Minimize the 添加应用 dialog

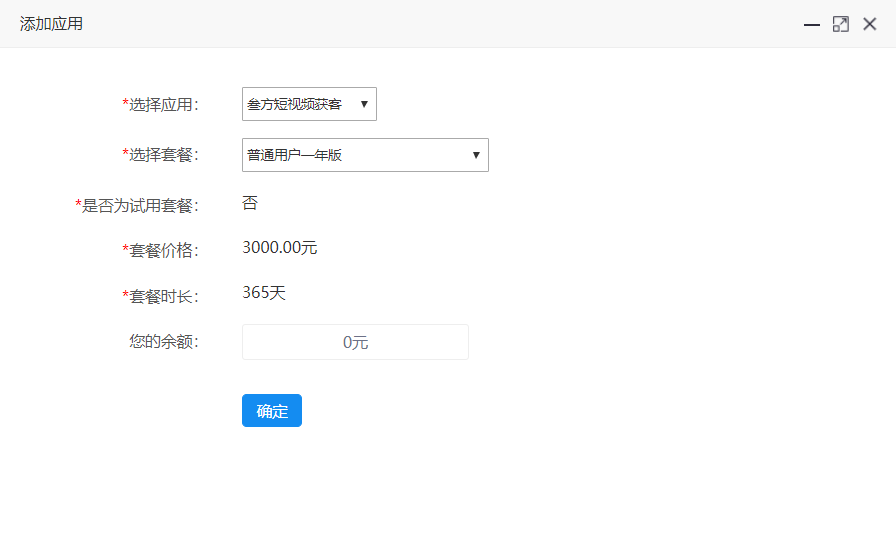pos(811,25)
